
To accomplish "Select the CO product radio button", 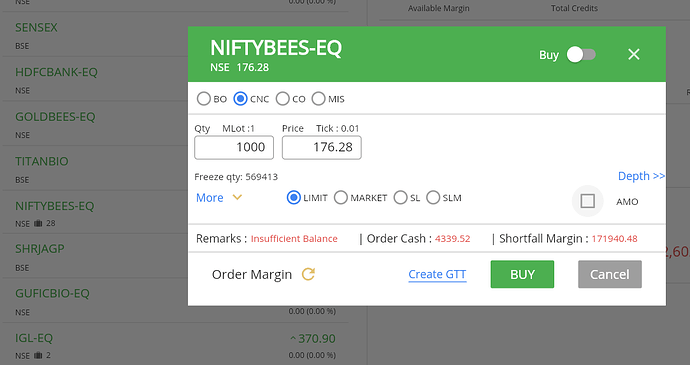I will (x=283, y=99).
